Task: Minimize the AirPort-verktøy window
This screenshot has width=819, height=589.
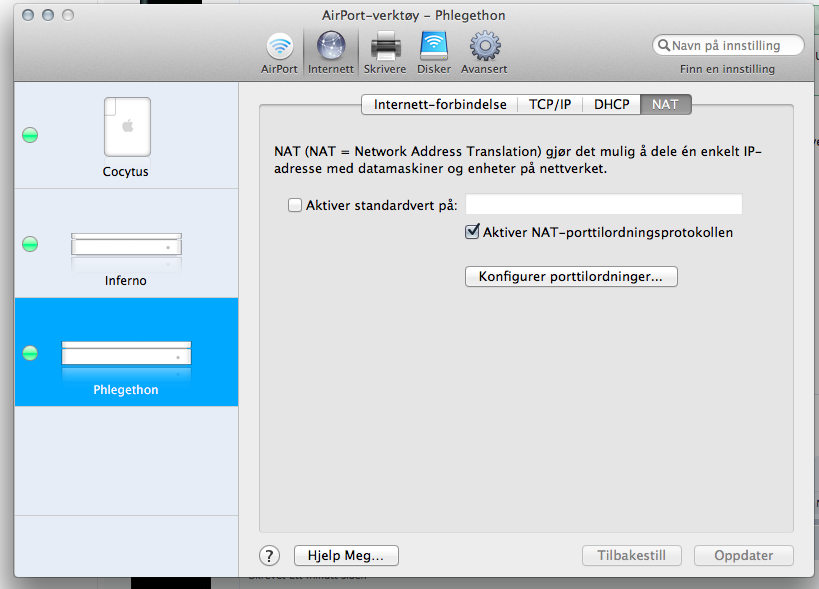Action: (x=48, y=15)
